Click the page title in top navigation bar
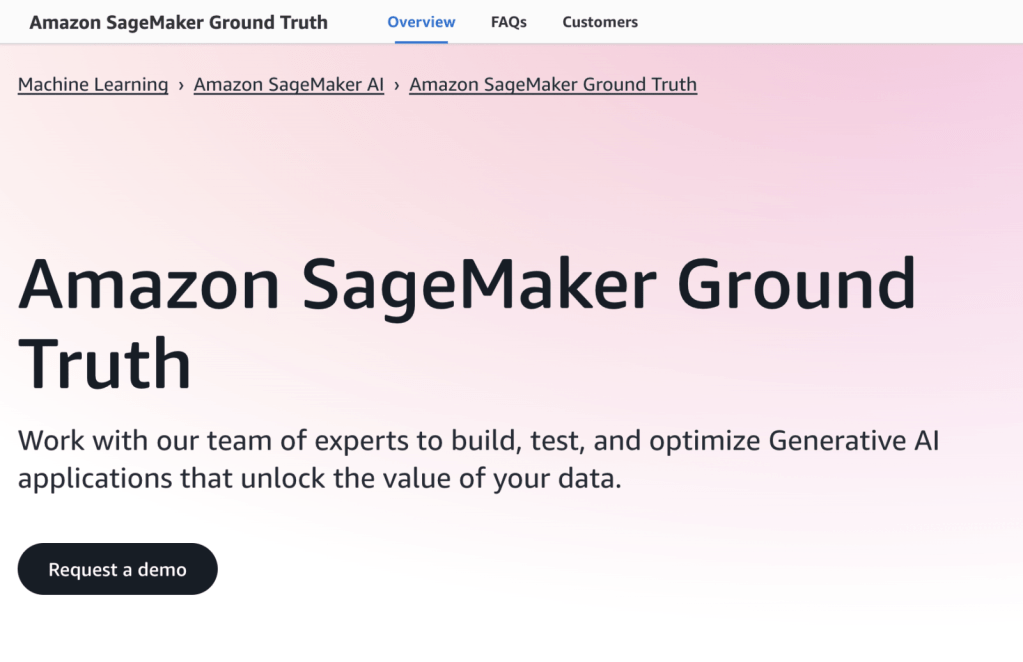Image resolution: width=1023 pixels, height=662 pixels. 178,22
